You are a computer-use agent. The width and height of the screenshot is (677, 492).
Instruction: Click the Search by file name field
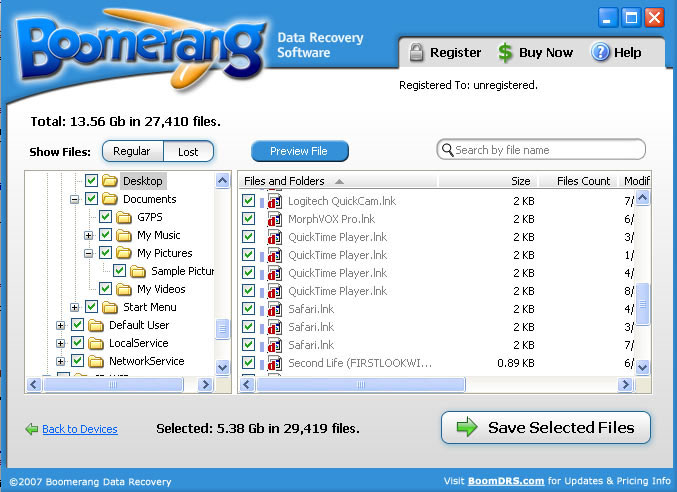[x=541, y=150]
